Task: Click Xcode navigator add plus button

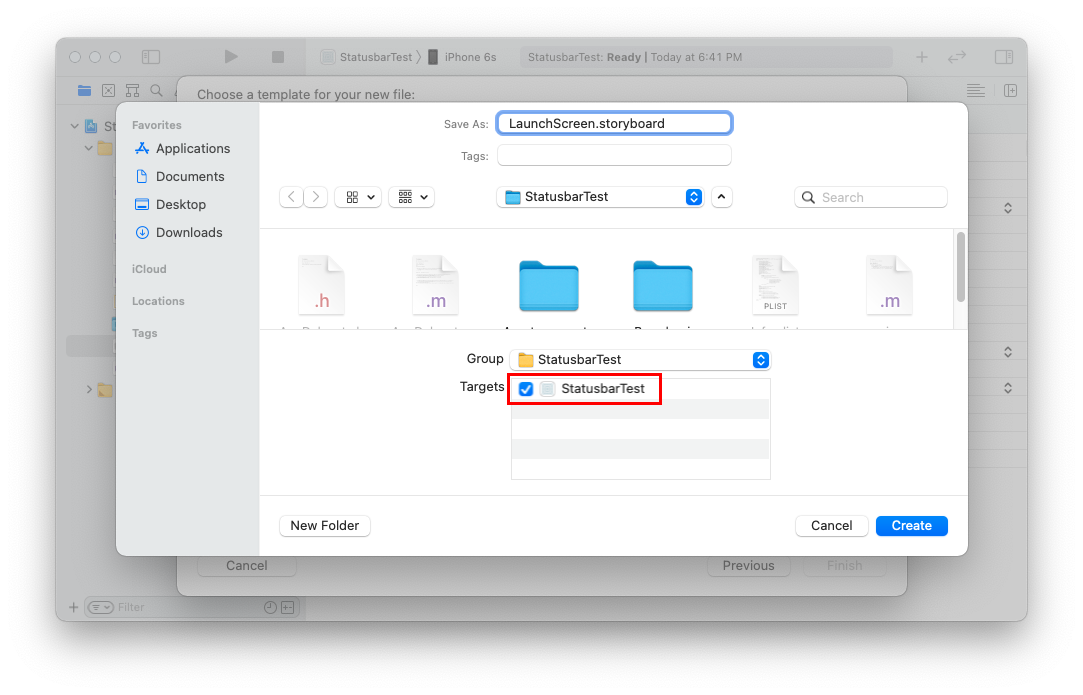Action: [x=74, y=607]
